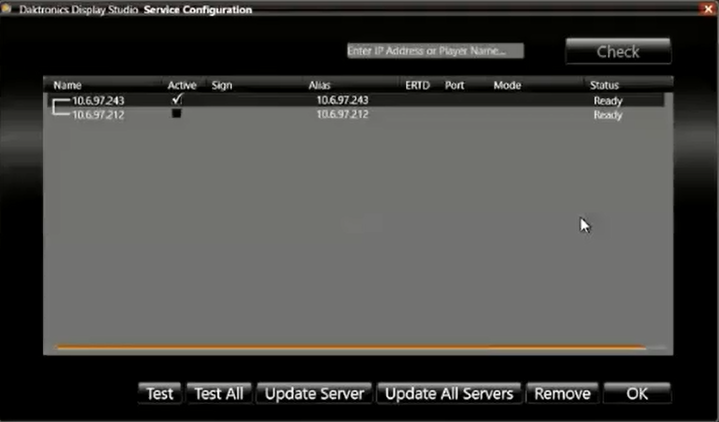Close the Service Configuration window
The width and height of the screenshot is (719, 422).
[708, 9]
